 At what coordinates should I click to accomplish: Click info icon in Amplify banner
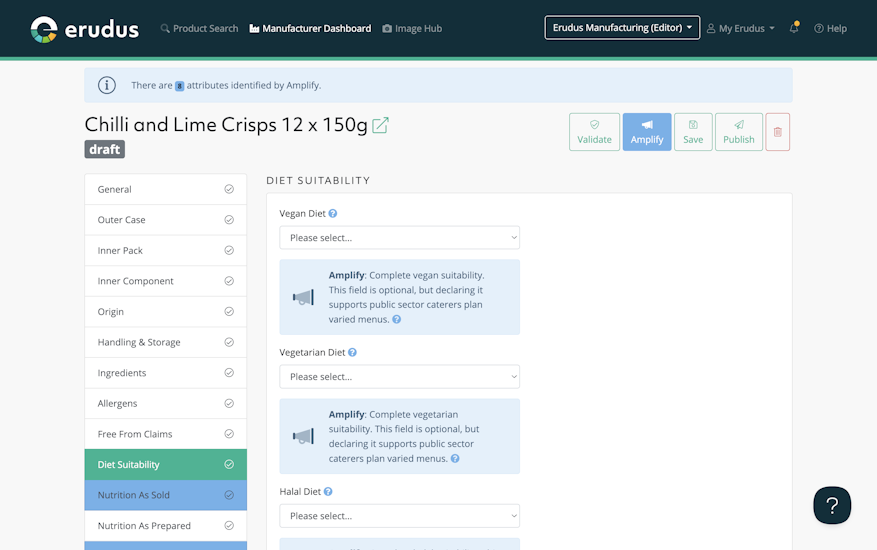[x=107, y=85]
